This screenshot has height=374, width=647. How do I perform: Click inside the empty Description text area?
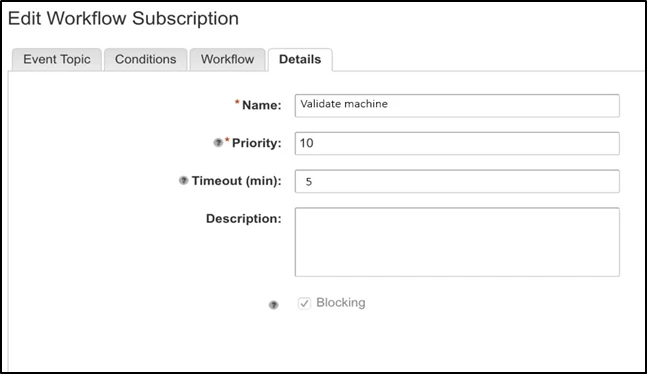(x=457, y=242)
